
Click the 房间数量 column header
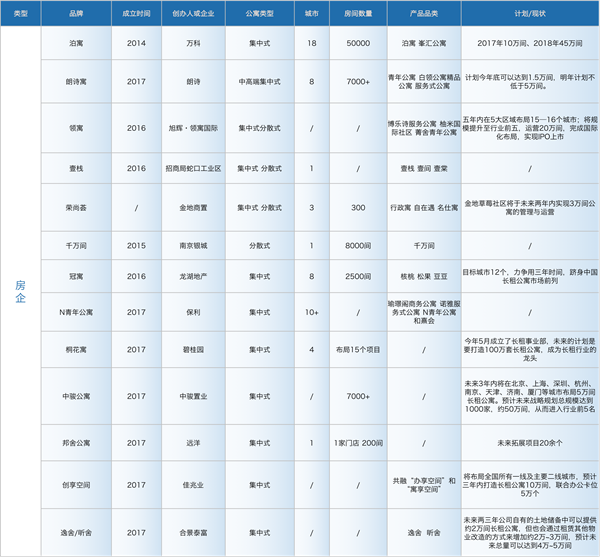[357, 16]
